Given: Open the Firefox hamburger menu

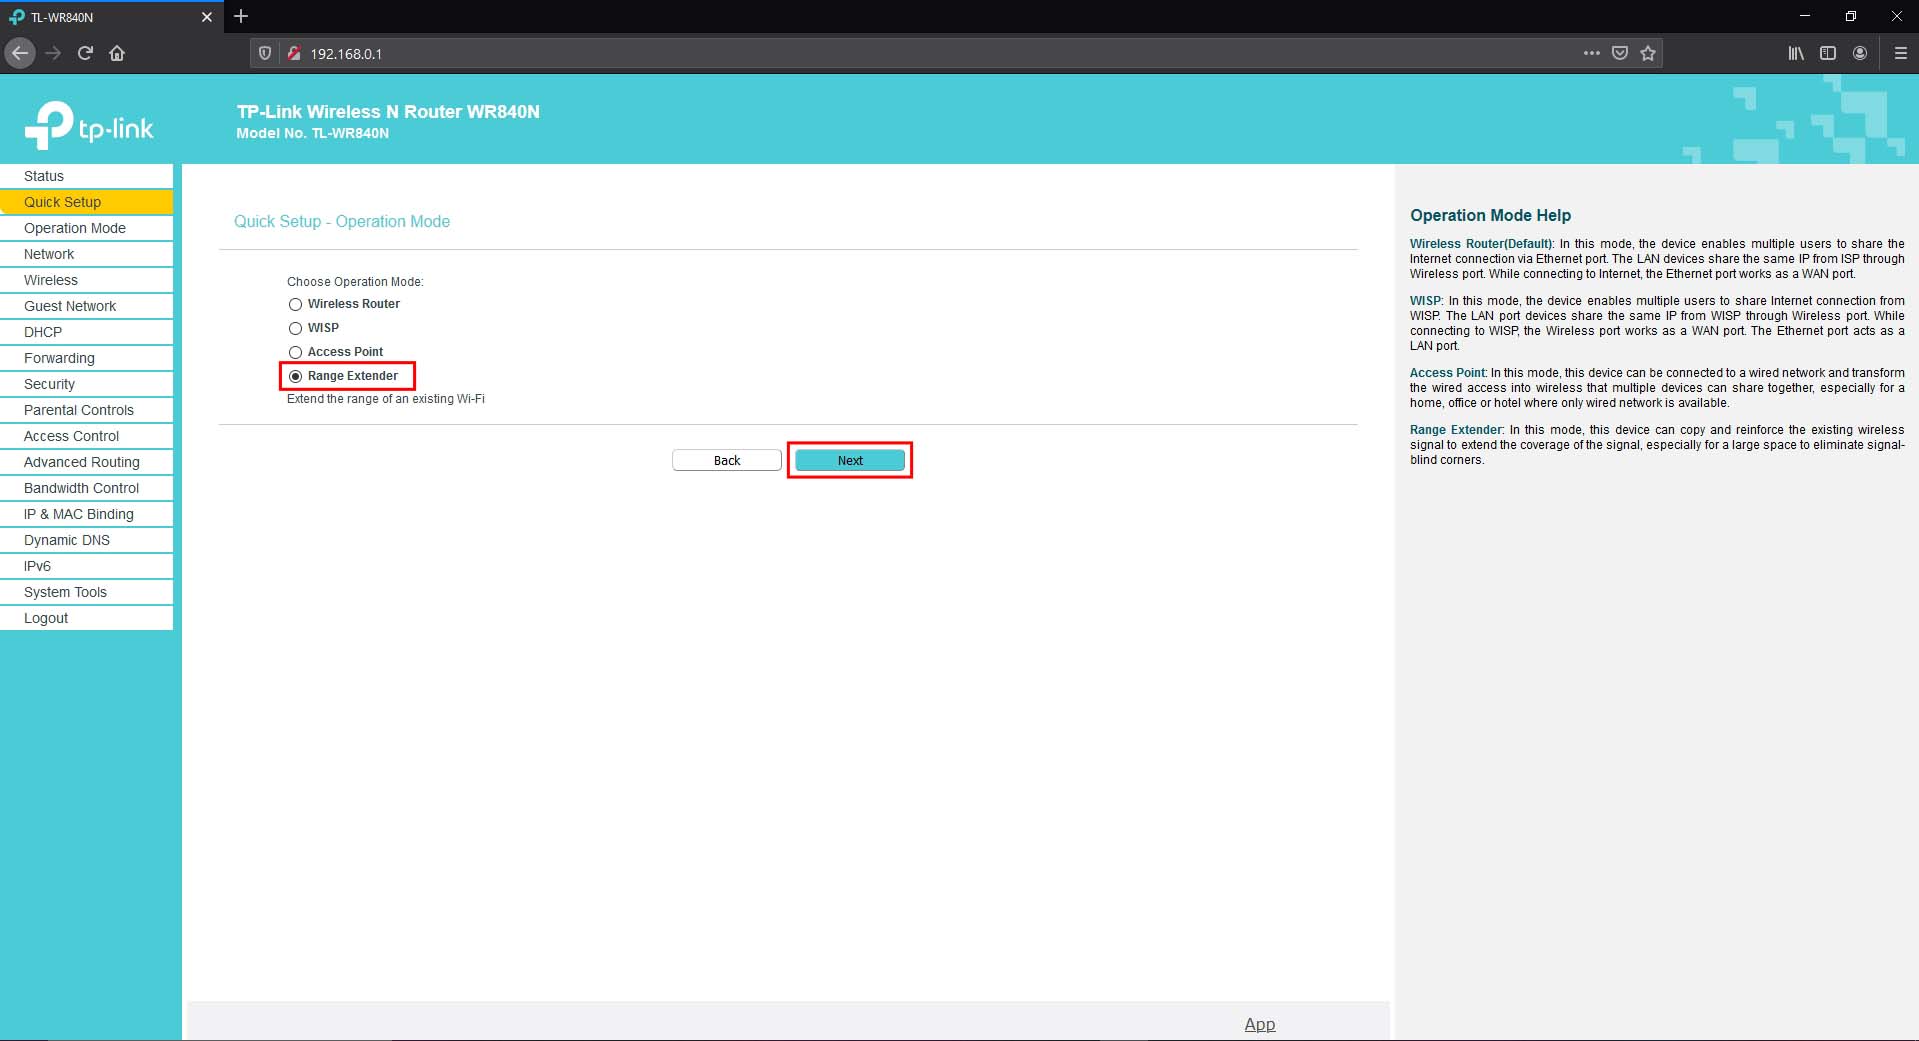Looking at the screenshot, I should coord(1900,53).
